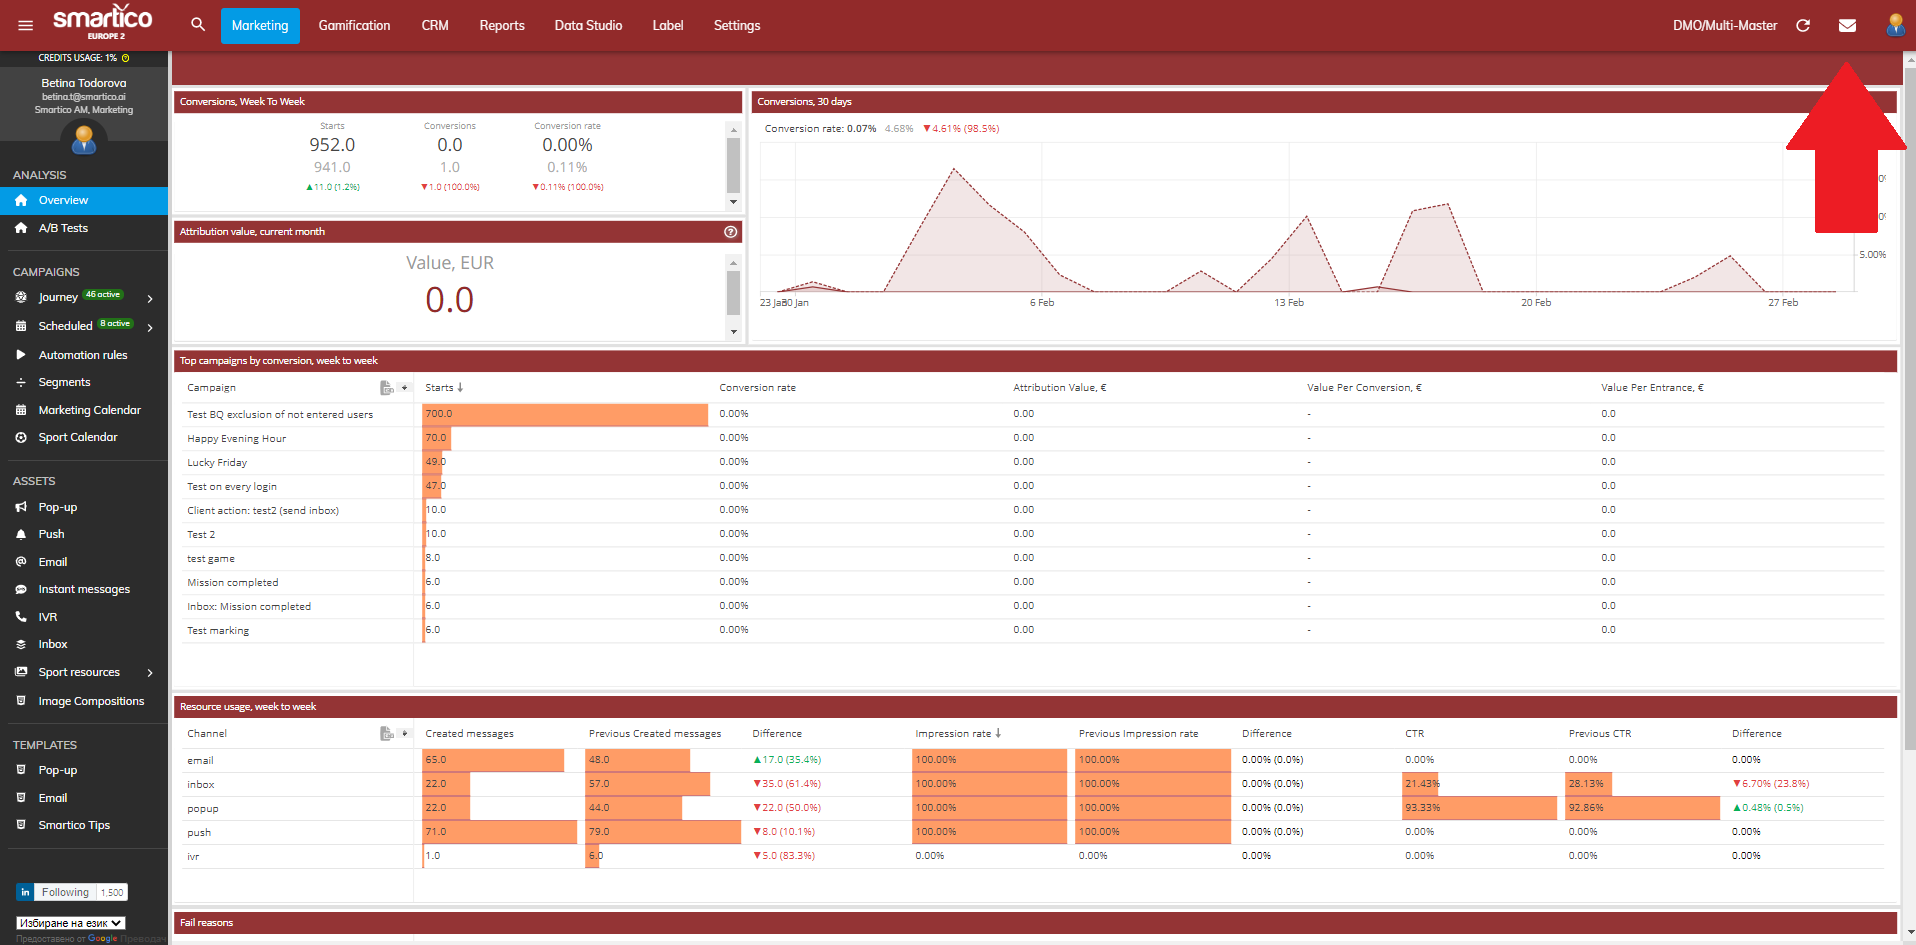1916x945 pixels.
Task: Open the language selection dropdown
Action: pyautogui.click(x=70, y=923)
